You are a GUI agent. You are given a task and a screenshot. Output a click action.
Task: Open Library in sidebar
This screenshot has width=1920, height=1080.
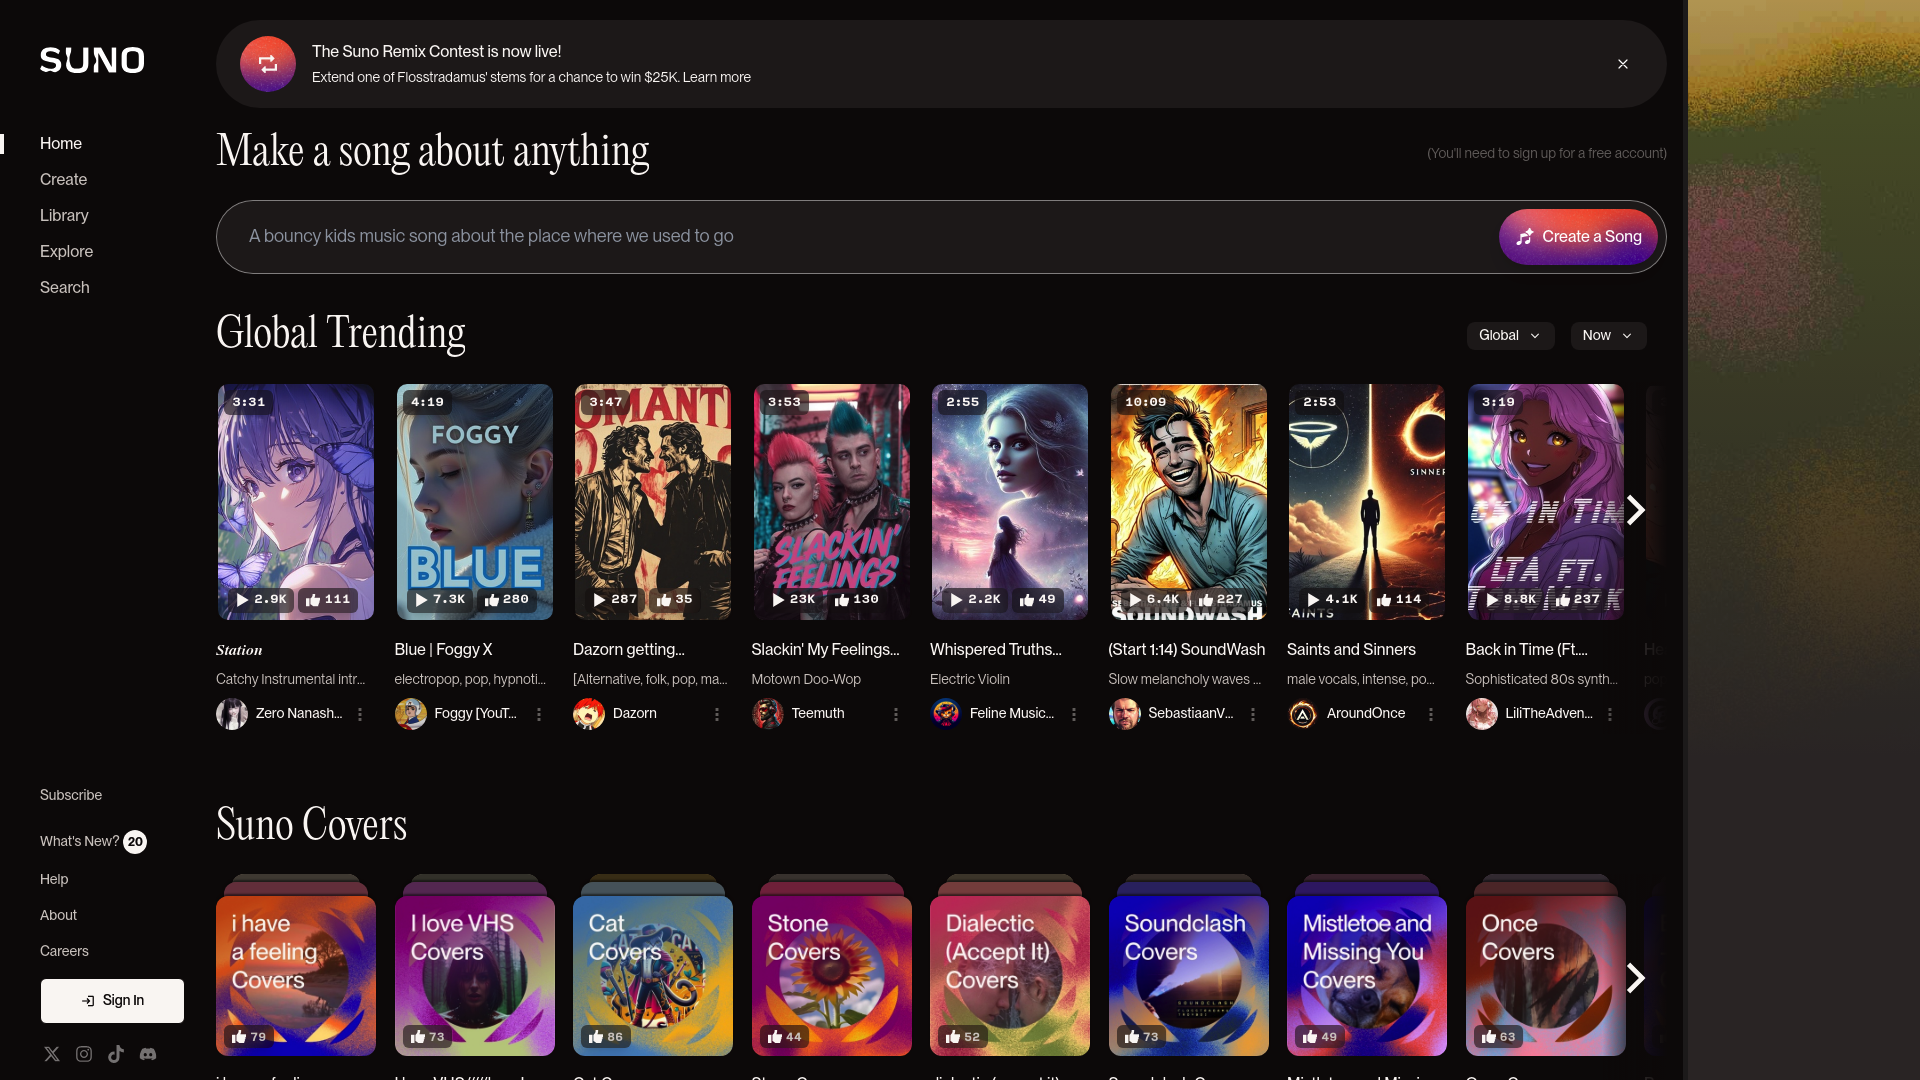pyautogui.click(x=64, y=216)
